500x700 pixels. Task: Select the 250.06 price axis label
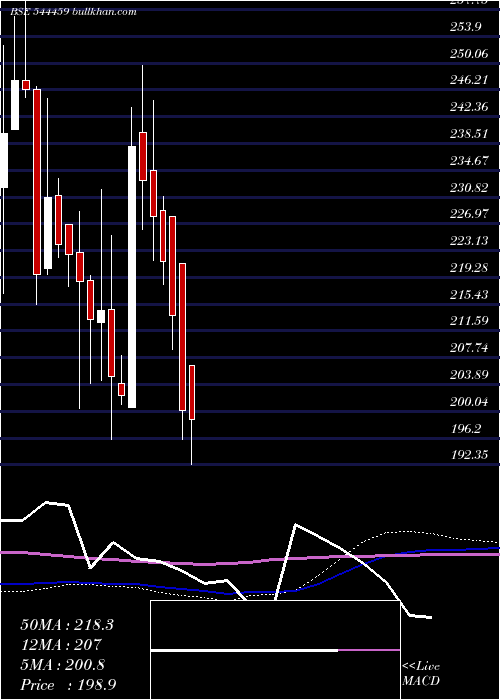click(469, 54)
